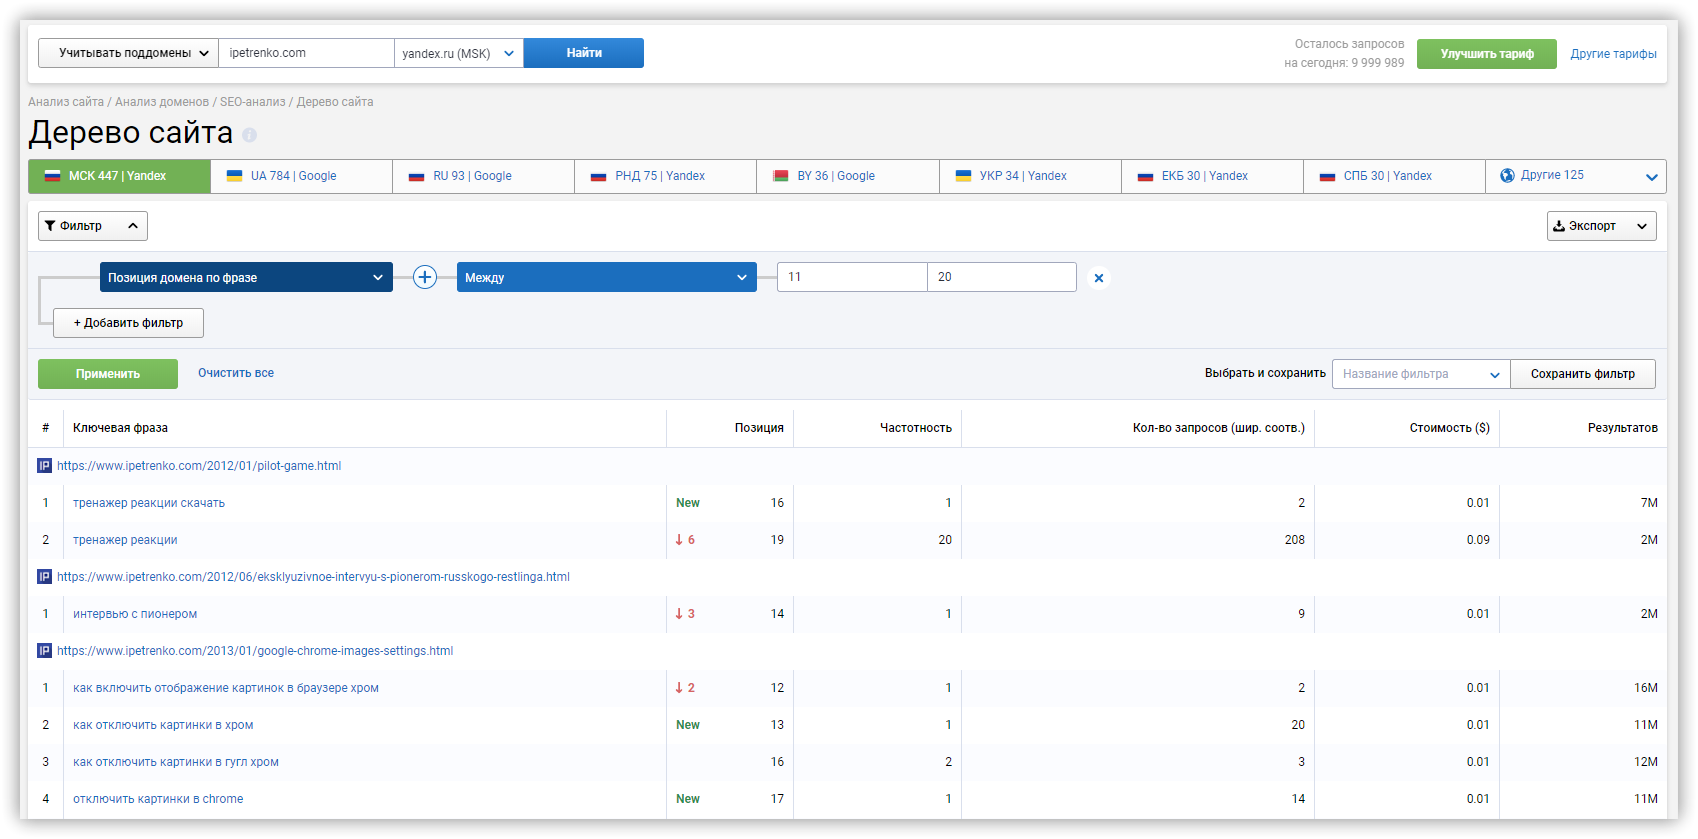Click the Сохранить фильтр button
Image resolution: width=1698 pixels, height=839 pixels.
point(1583,374)
